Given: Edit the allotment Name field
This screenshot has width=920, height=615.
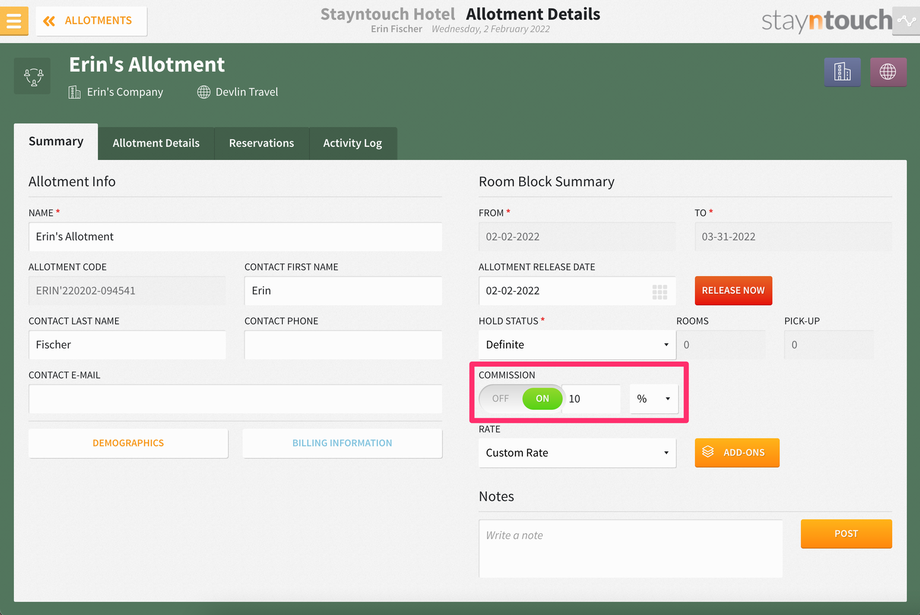Looking at the screenshot, I should coord(235,236).
